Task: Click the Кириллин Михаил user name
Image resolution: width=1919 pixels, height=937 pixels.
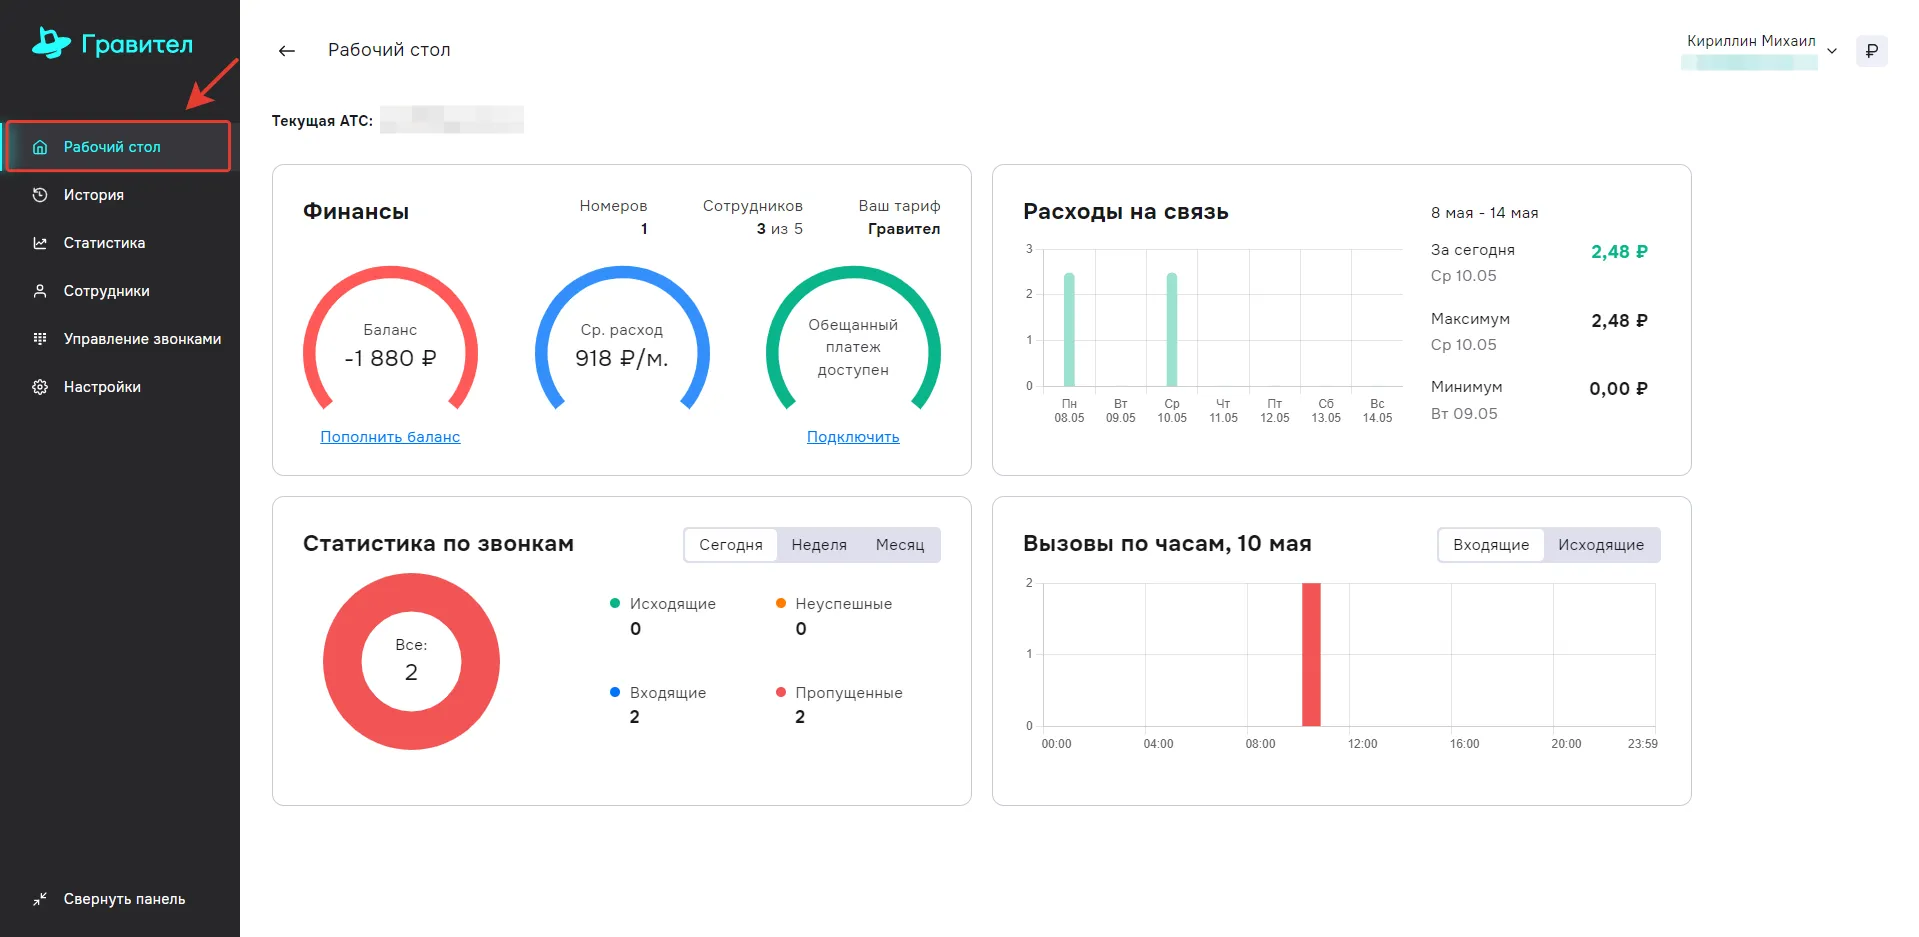Action: (1751, 41)
